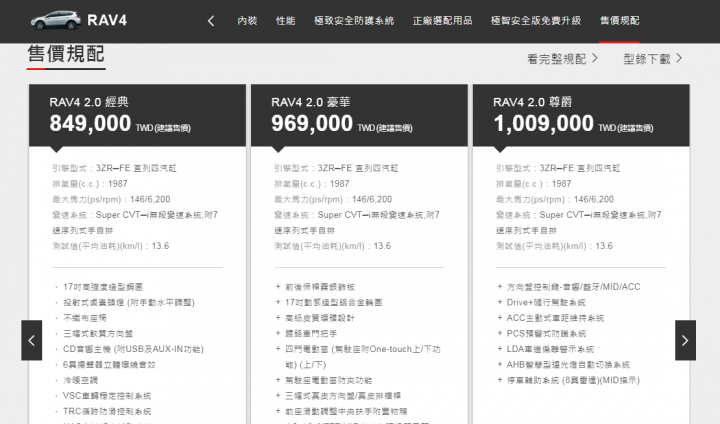720x424 pixels.
Task: Select the RAV4 2.0 豪華 card header
Action: click(359, 115)
